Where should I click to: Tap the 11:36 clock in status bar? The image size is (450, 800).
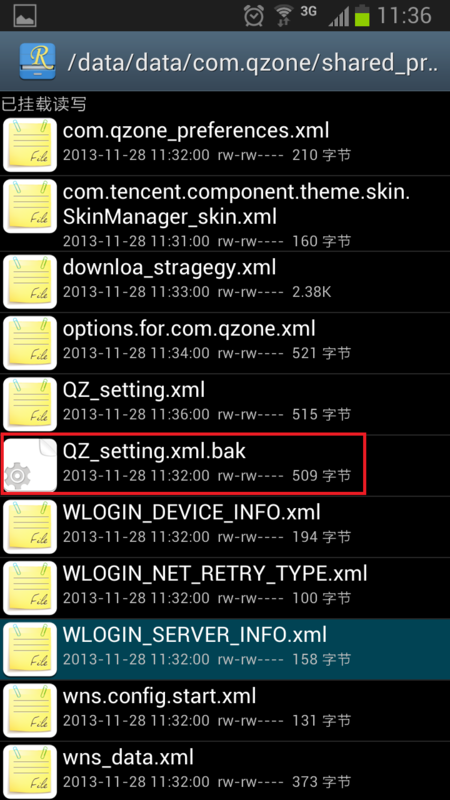[405, 16]
